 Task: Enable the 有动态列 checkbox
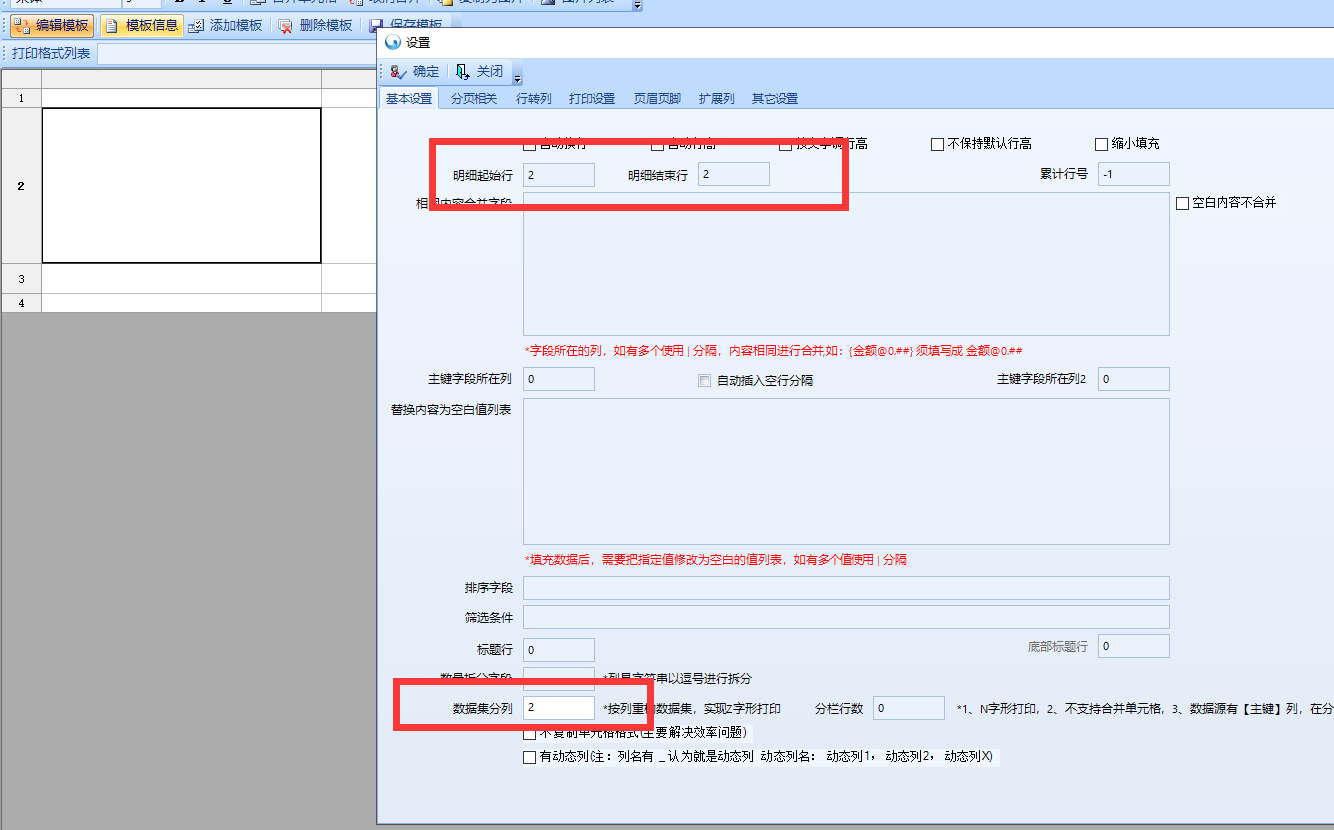pos(530,757)
